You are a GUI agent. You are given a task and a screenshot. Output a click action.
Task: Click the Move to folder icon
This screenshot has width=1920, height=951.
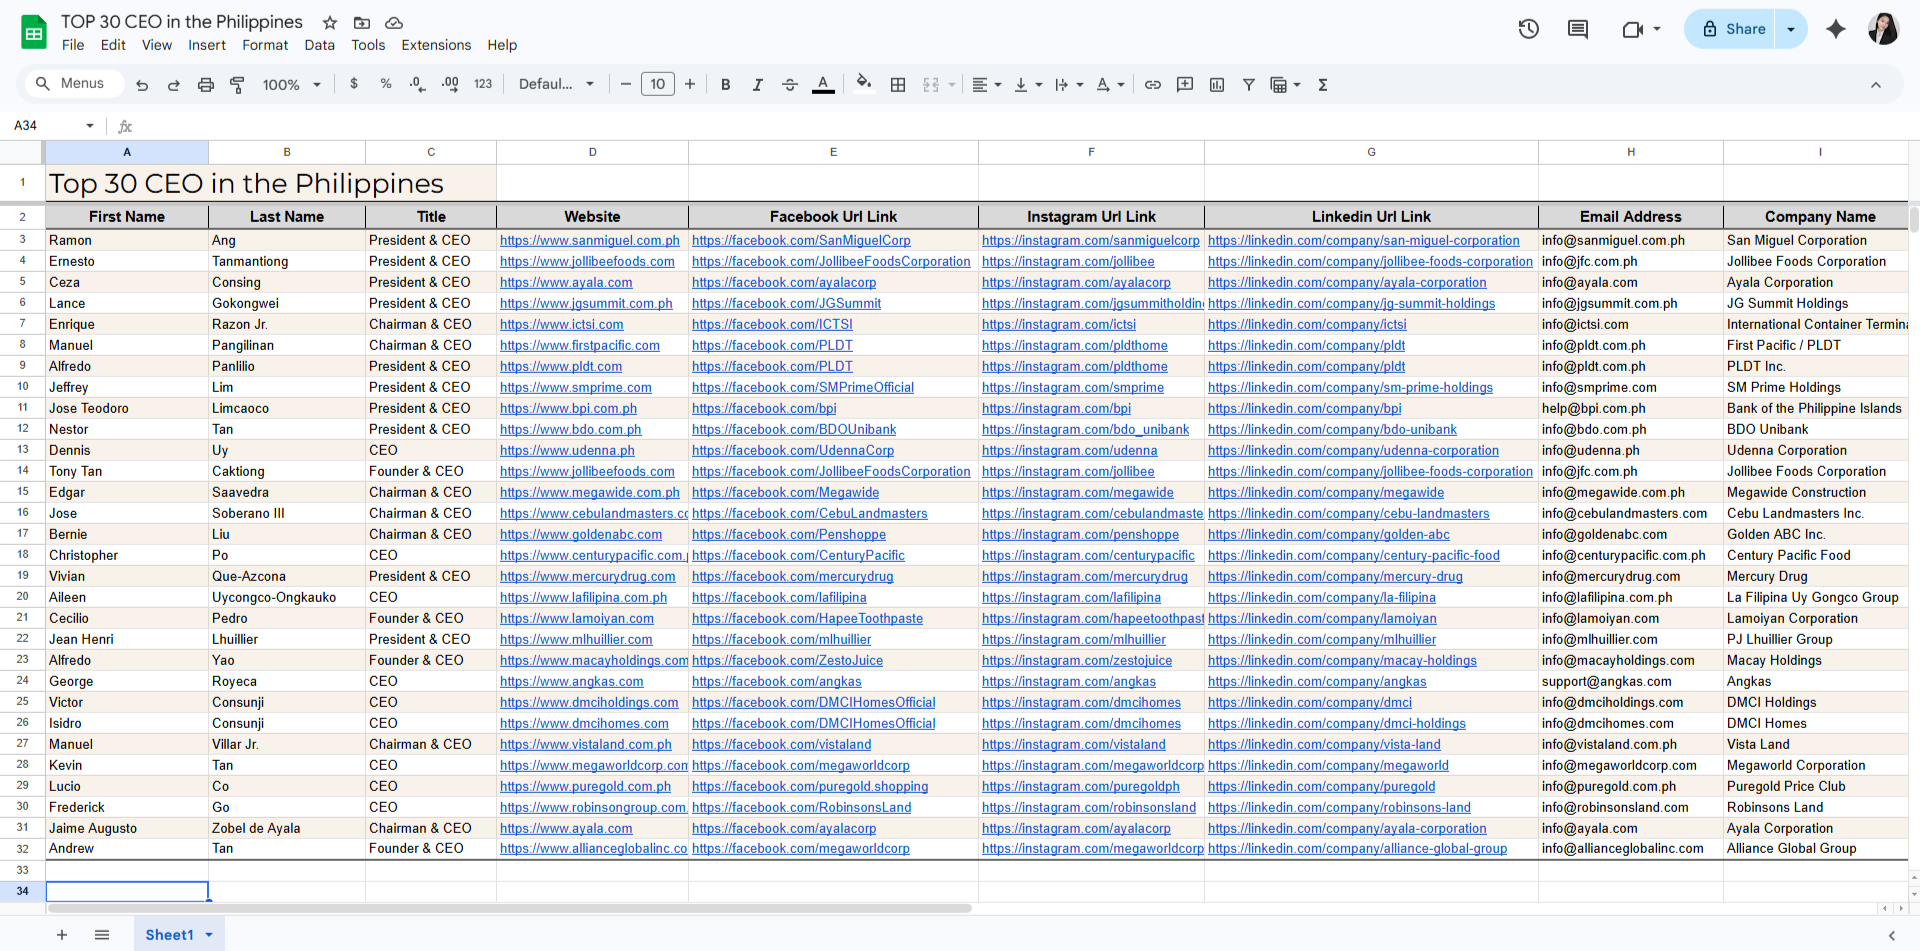362,22
